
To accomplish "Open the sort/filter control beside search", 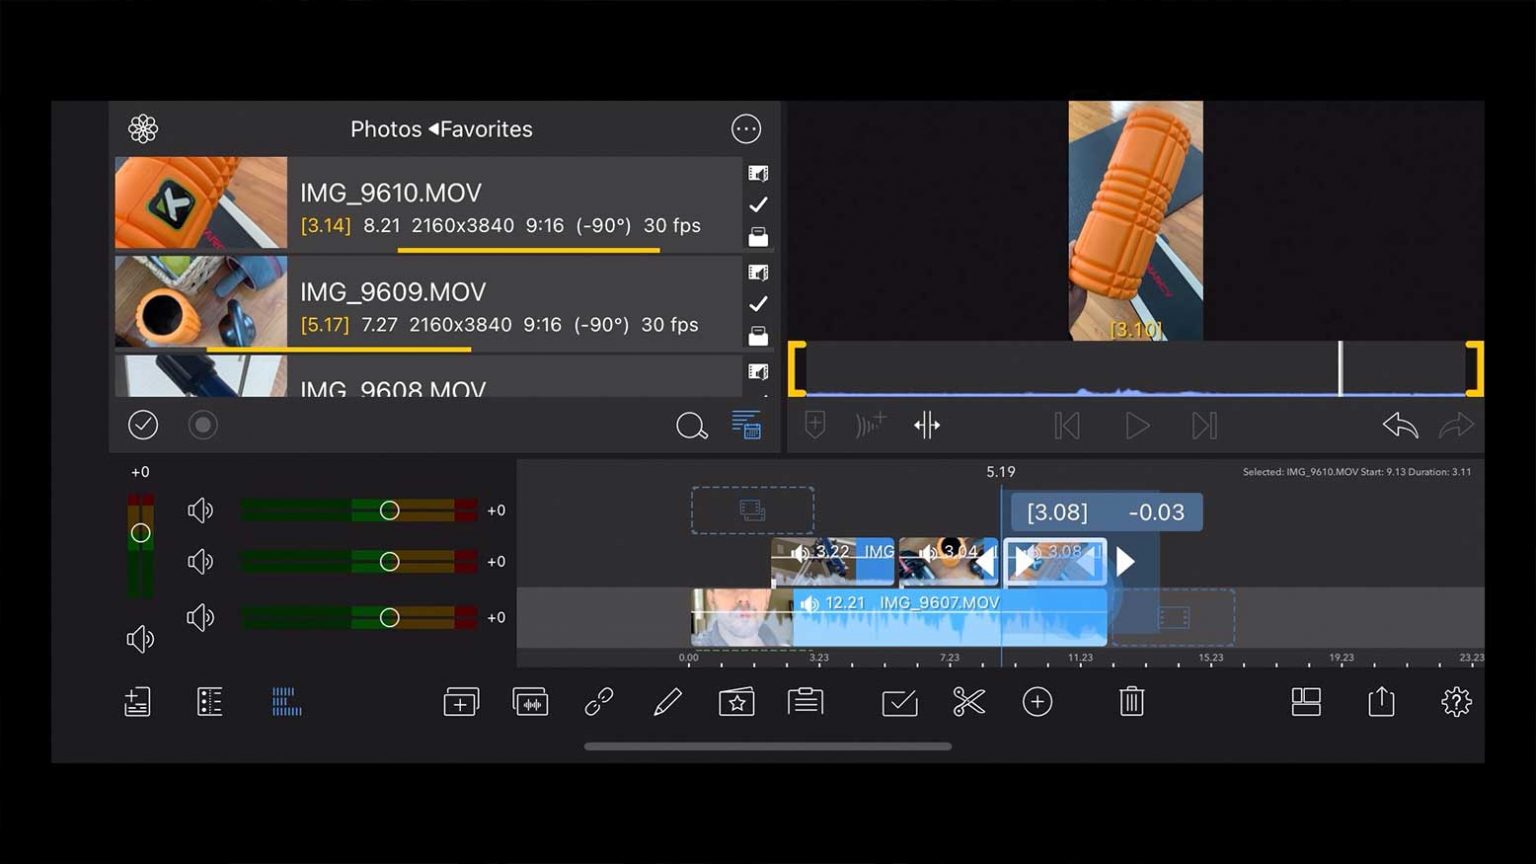I will pyautogui.click(x=747, y=426).
